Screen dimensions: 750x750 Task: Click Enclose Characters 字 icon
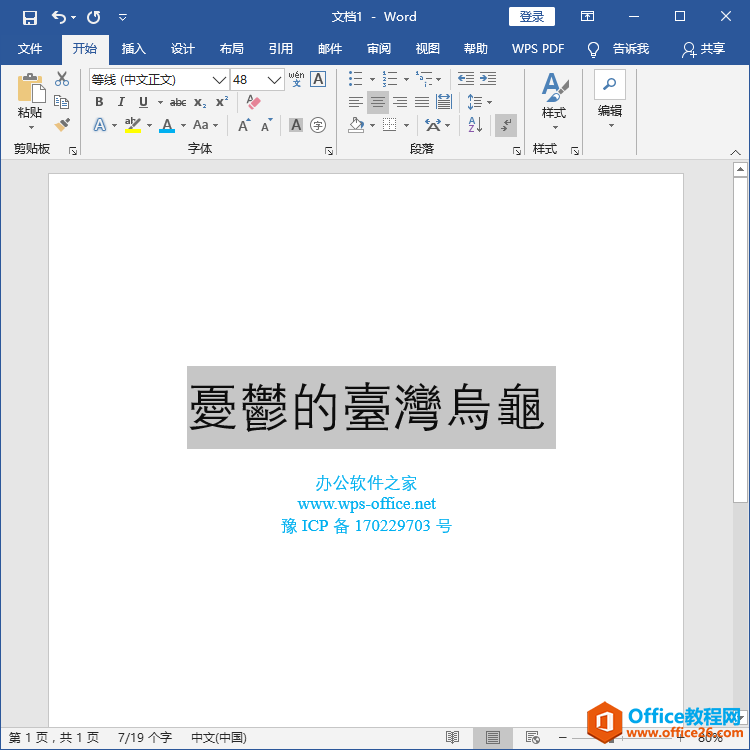318,125
